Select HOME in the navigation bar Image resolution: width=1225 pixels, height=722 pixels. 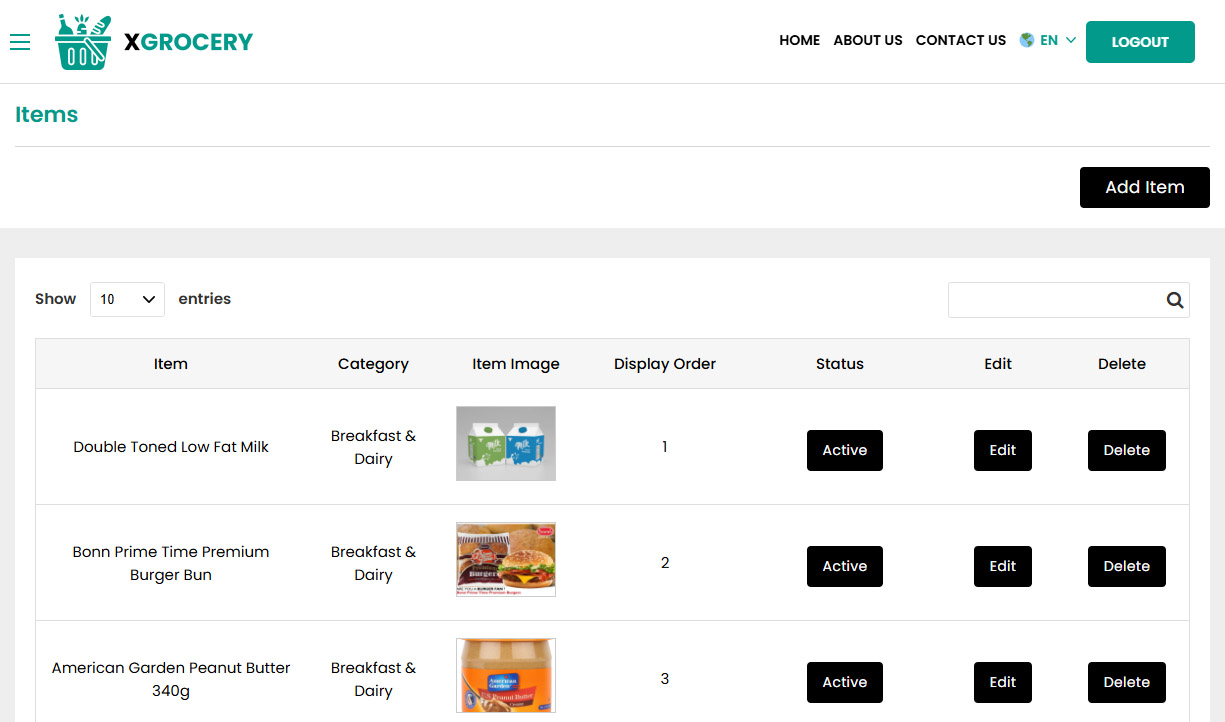[799, 40]
